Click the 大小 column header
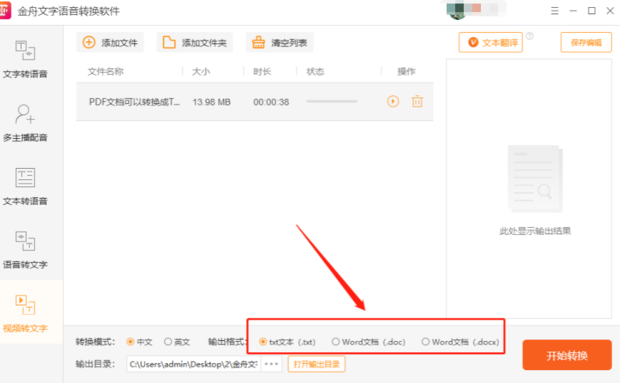Viewport: 620px width, 383px height. 201,72
